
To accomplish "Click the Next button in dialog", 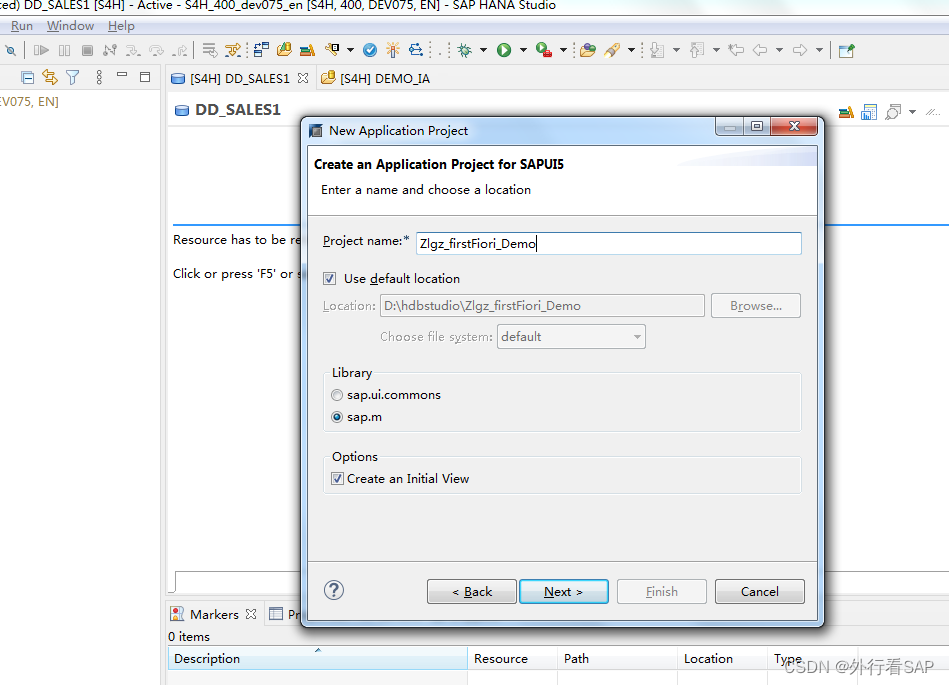I will coord(563,592).
